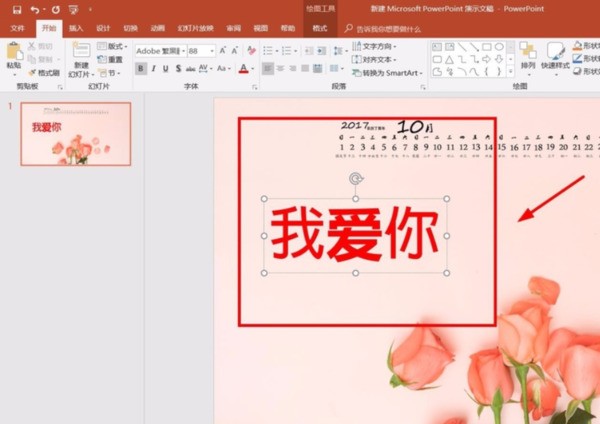Select the straight Line shape
Screen dimensions: 600x424
(x=462, y=47)
